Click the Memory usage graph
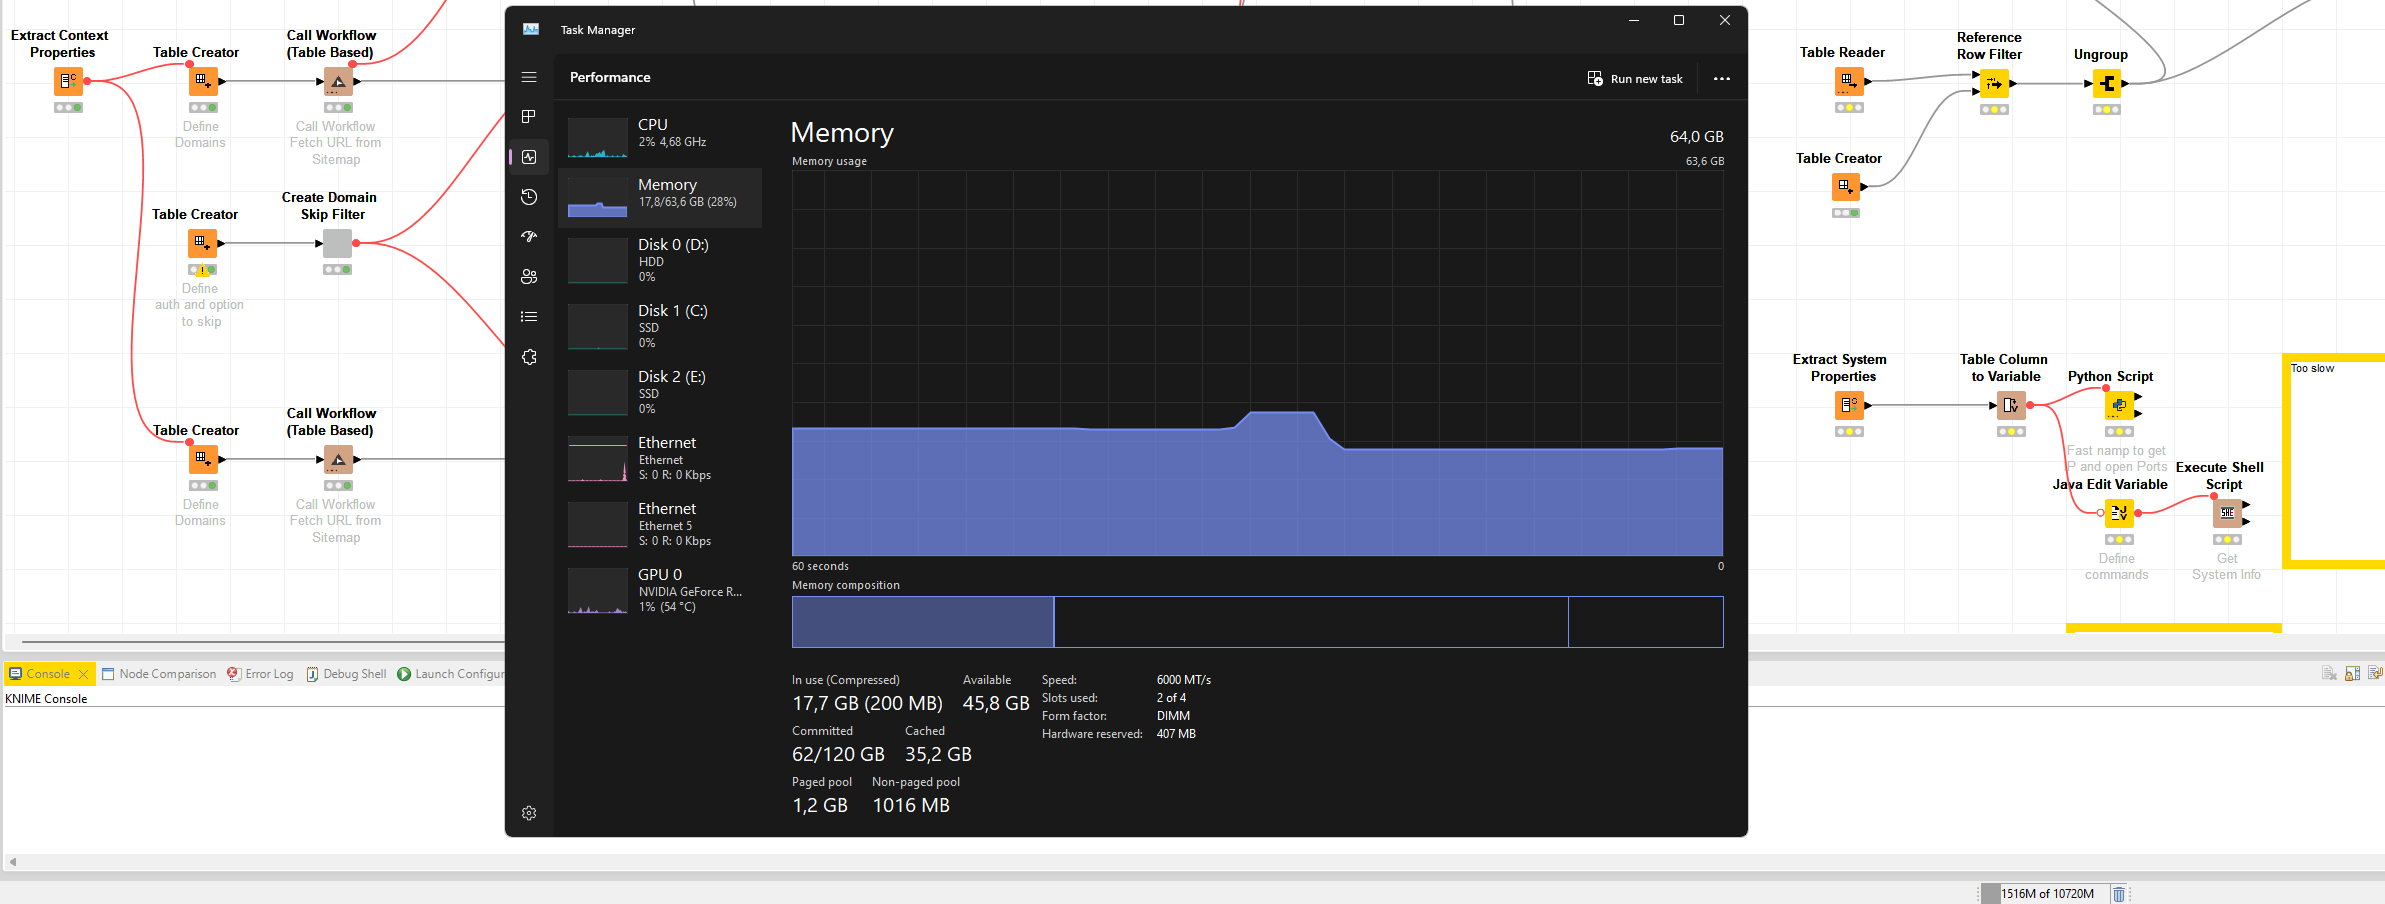 (x=1257, y=363)
